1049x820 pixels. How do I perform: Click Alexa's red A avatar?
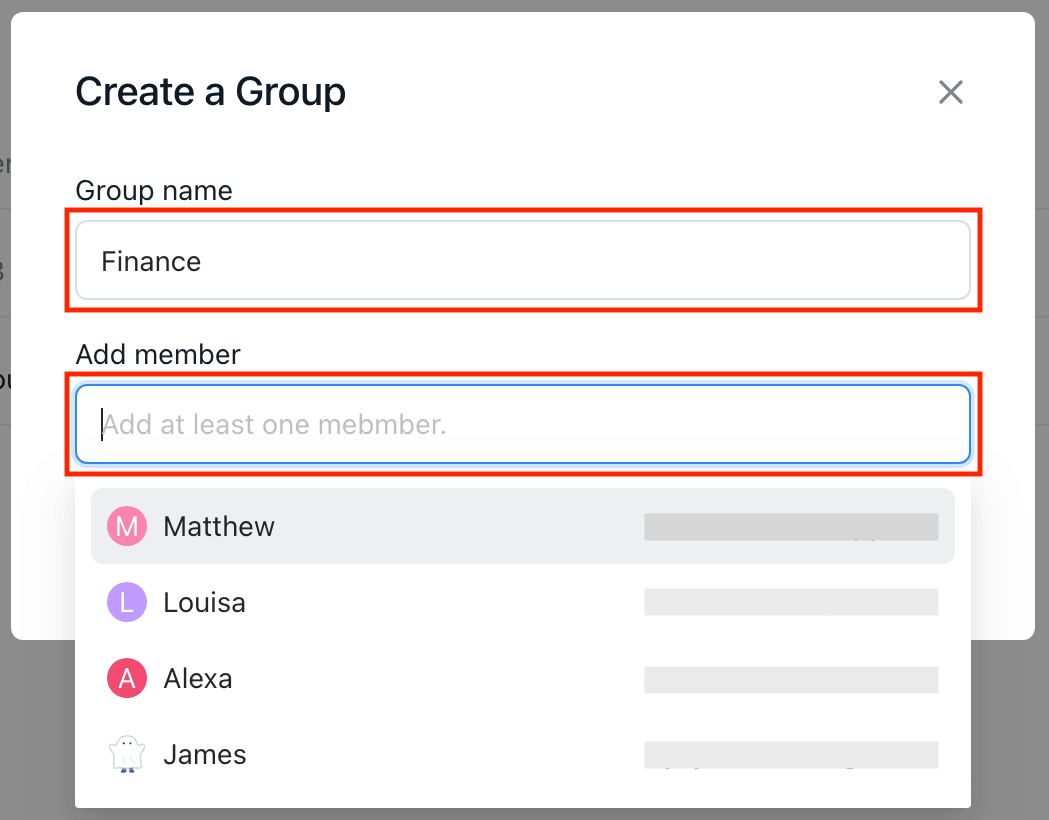pyautogui.click(x=127, y=678)
